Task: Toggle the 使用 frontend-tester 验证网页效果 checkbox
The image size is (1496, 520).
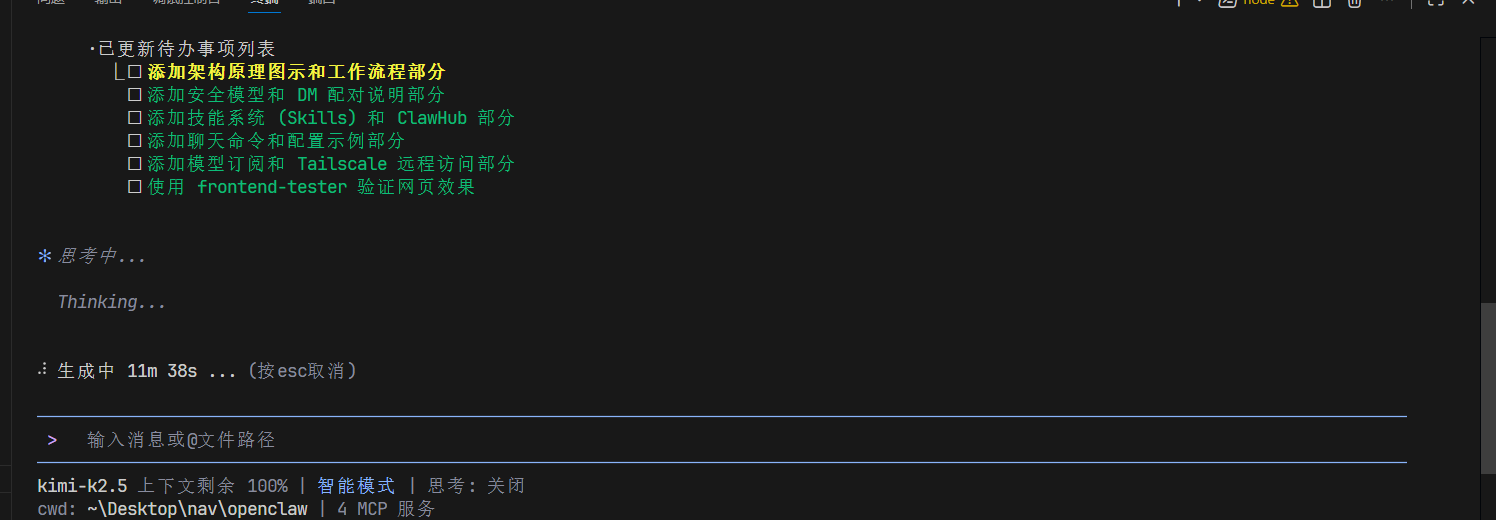Action: [x=134, y=187]
